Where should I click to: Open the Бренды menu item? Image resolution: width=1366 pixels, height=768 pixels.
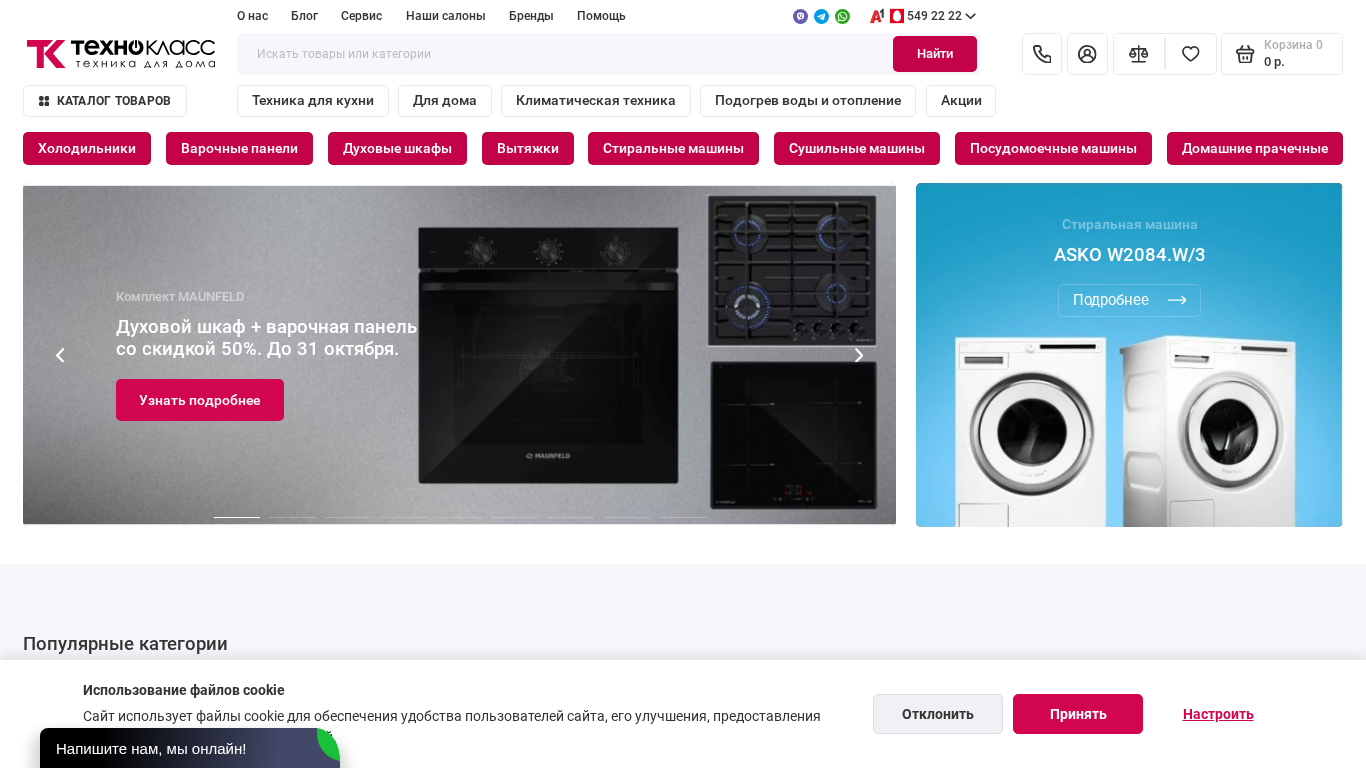click(531, 16)
